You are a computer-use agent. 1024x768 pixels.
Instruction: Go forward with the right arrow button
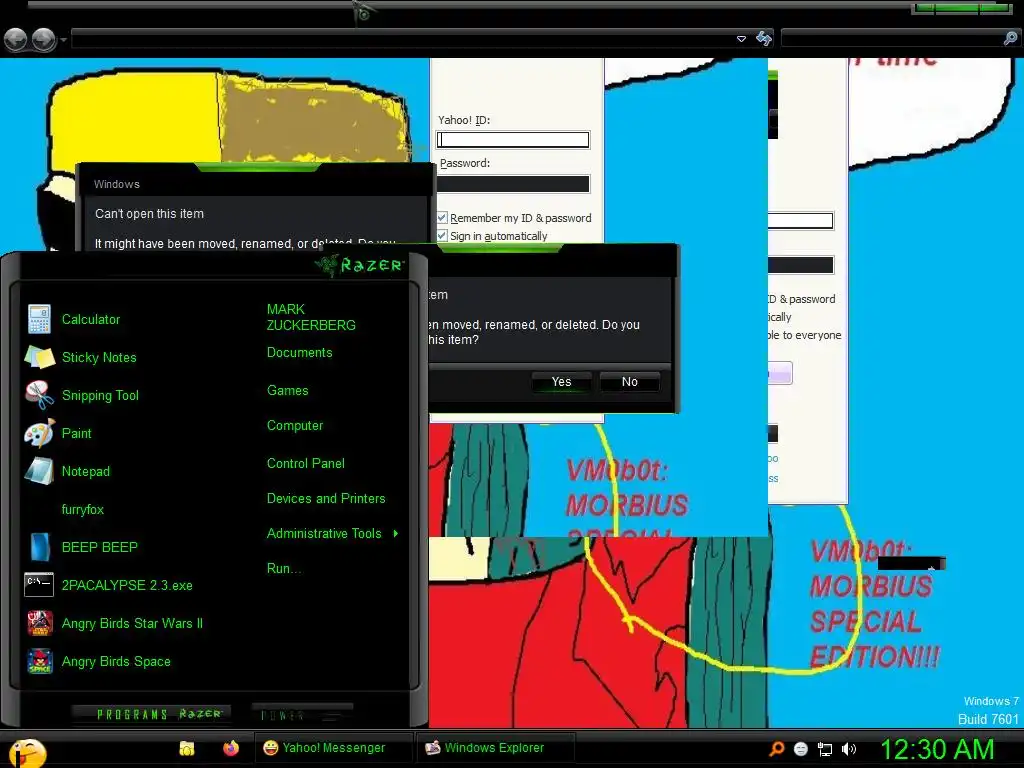pos(44,40)
